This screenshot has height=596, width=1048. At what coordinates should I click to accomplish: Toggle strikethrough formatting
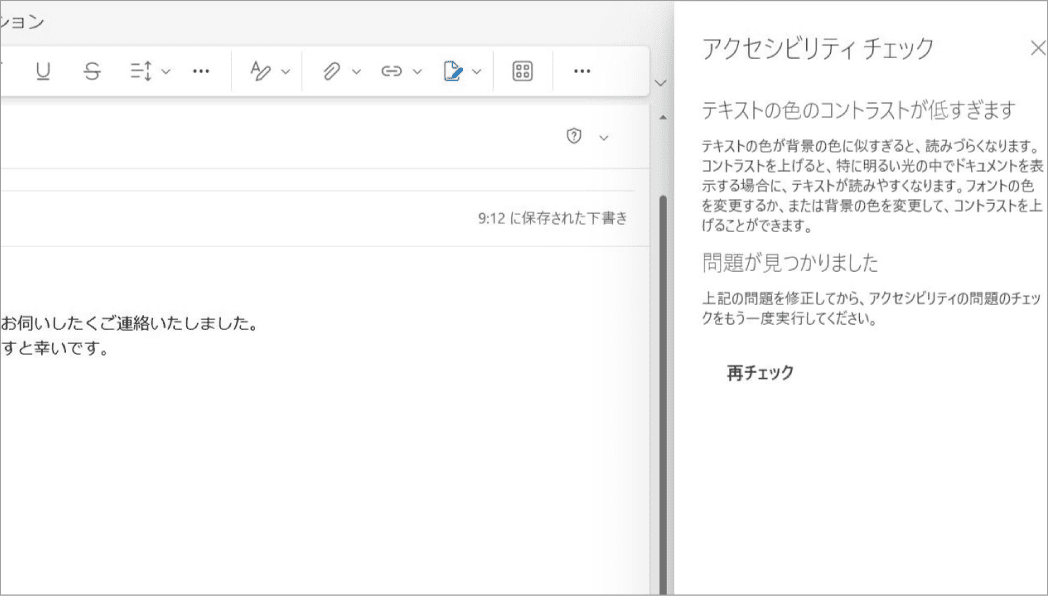[x=92, y=71]
